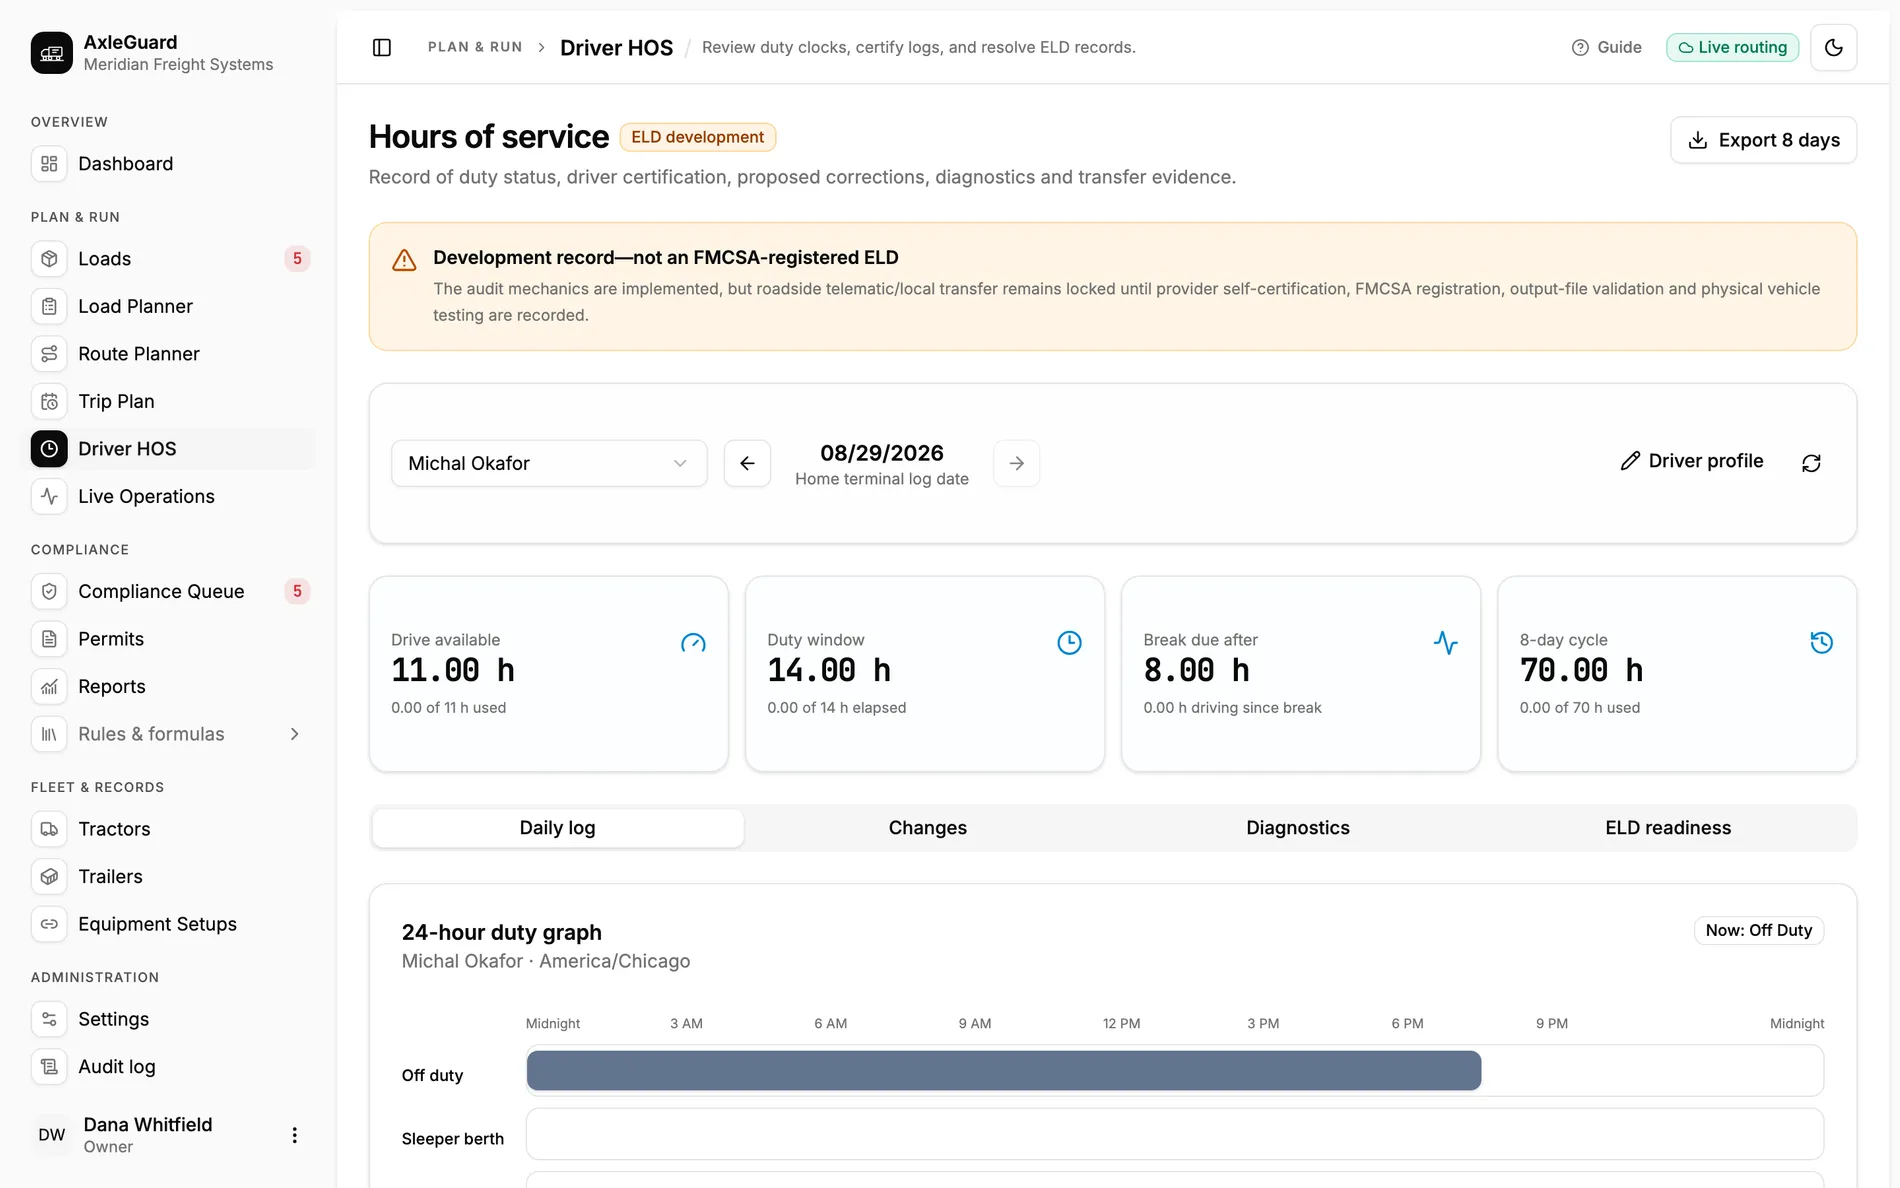1900x1188 pixels.
Task: Switch to the ELD readiness tab
Action: click(x=1668, y=828)
